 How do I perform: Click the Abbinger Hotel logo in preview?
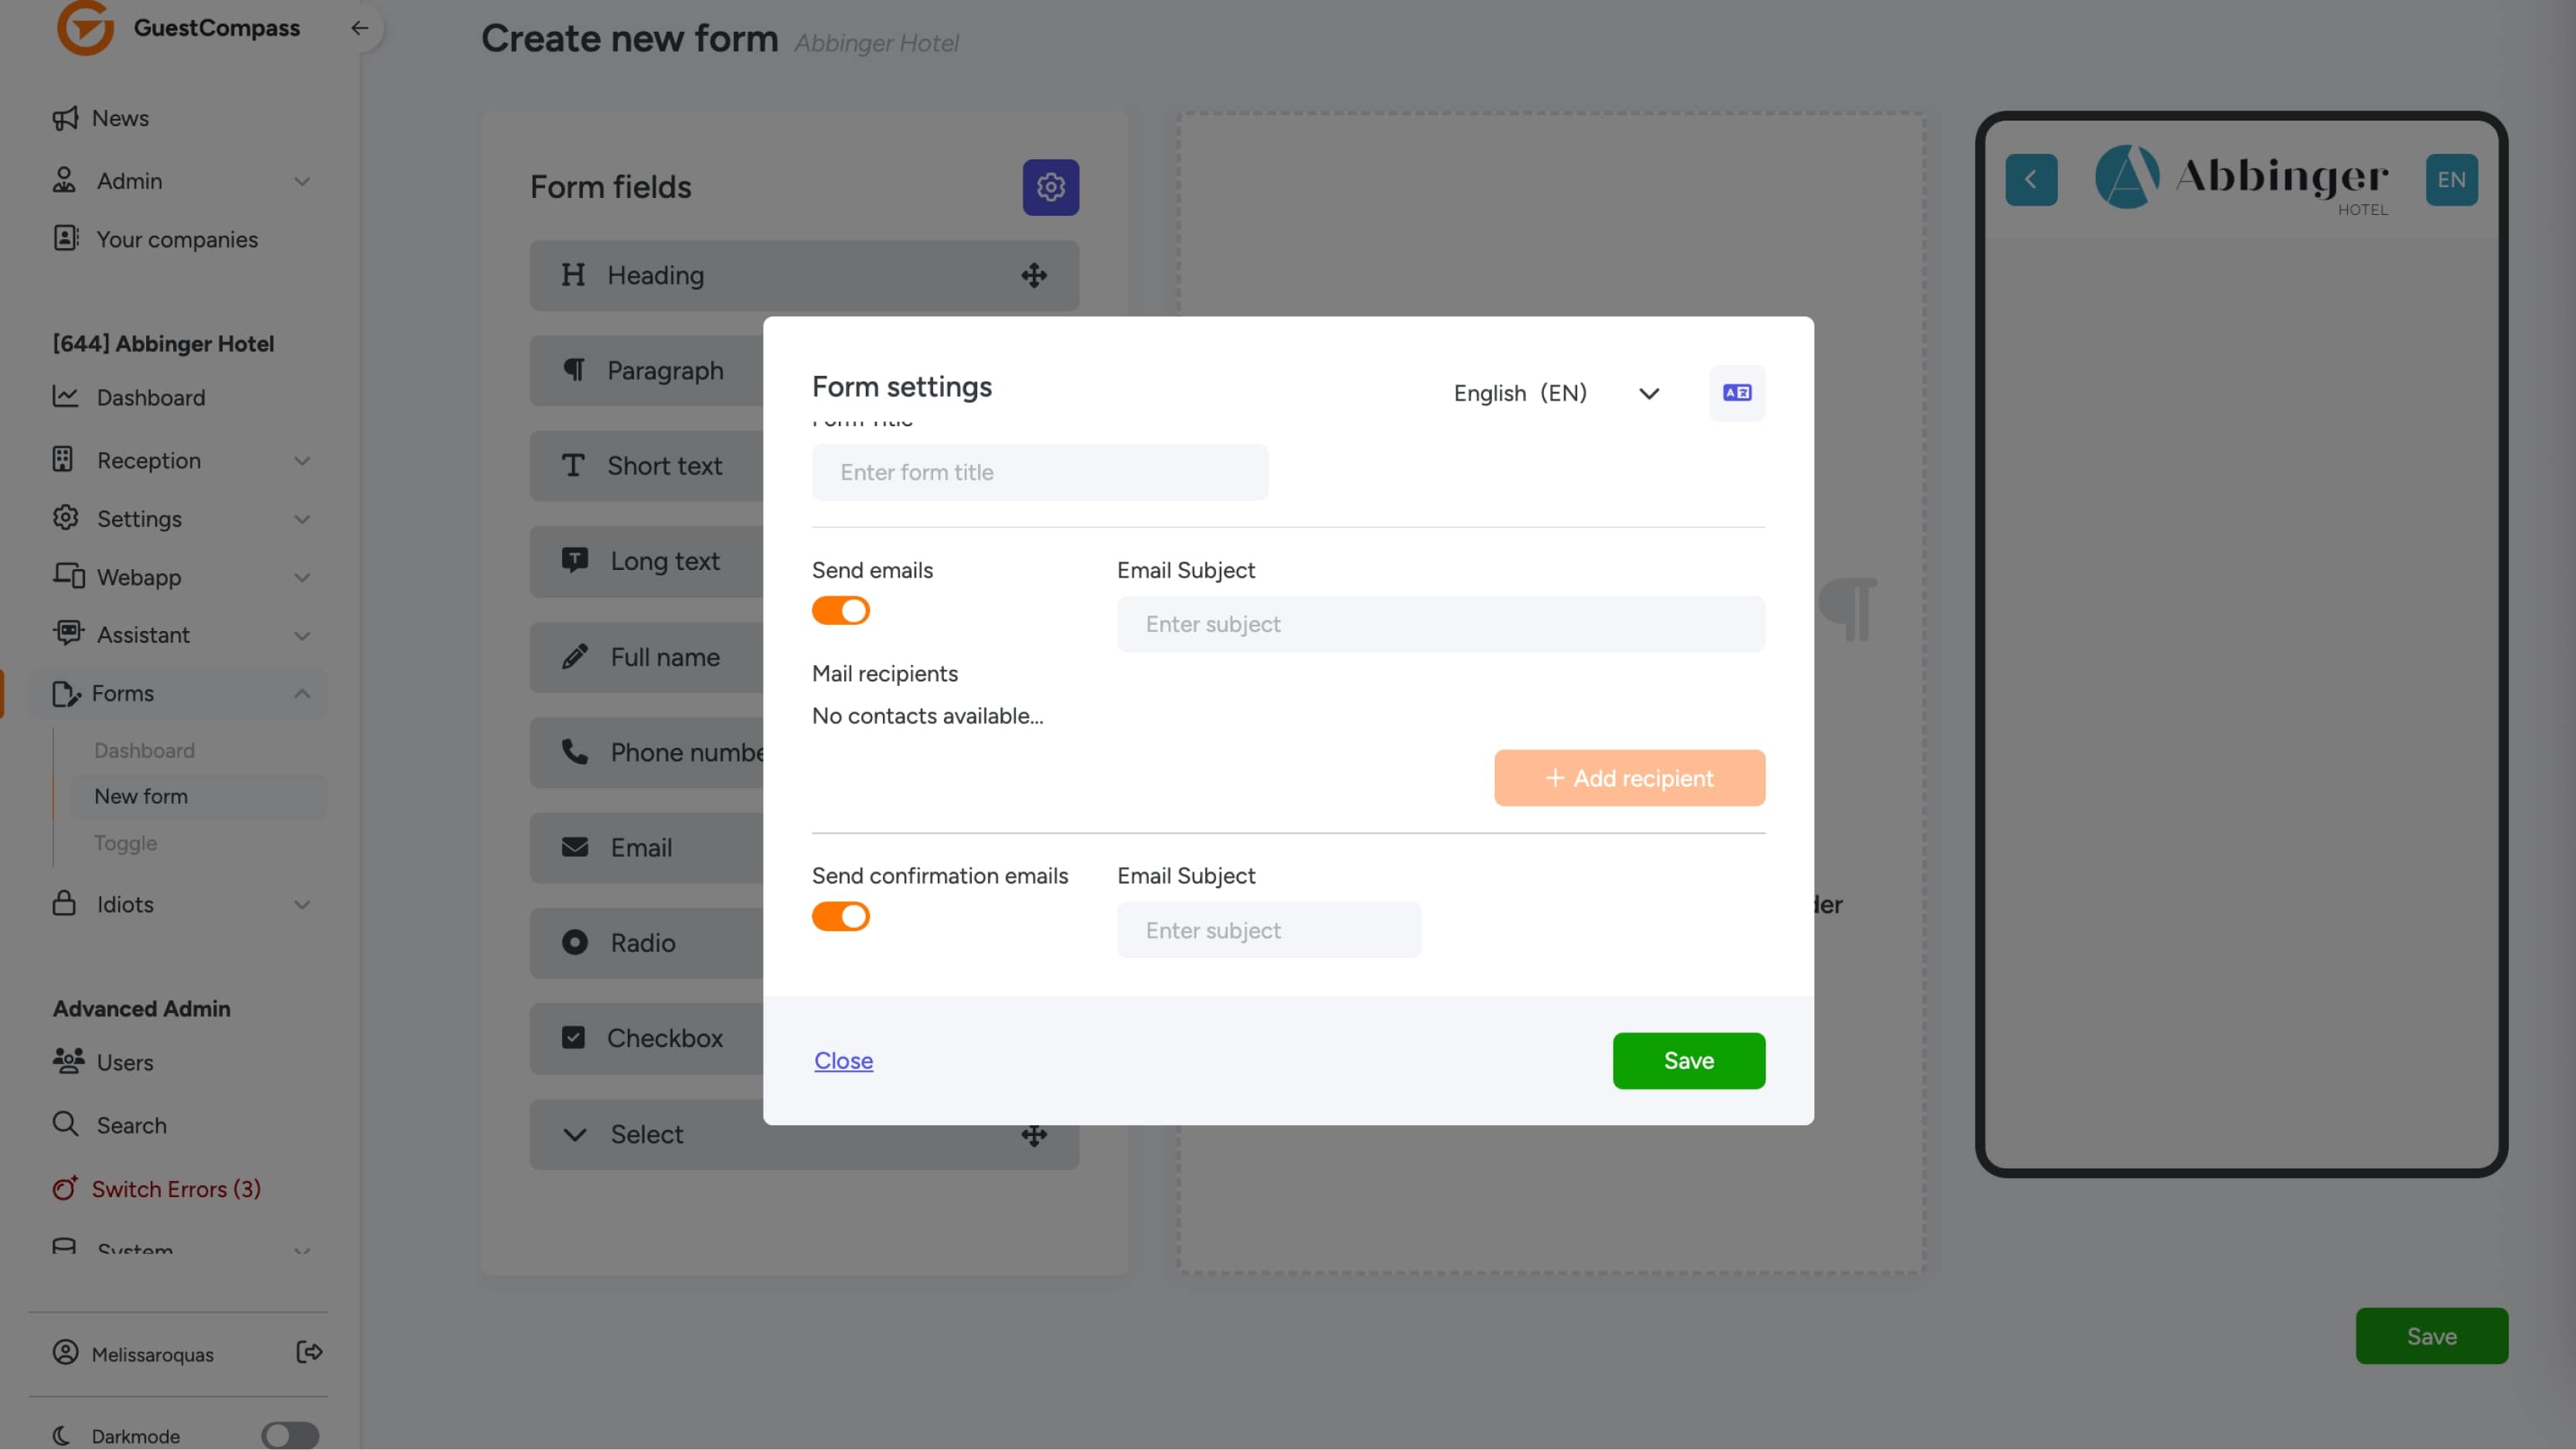point(2241,180)
